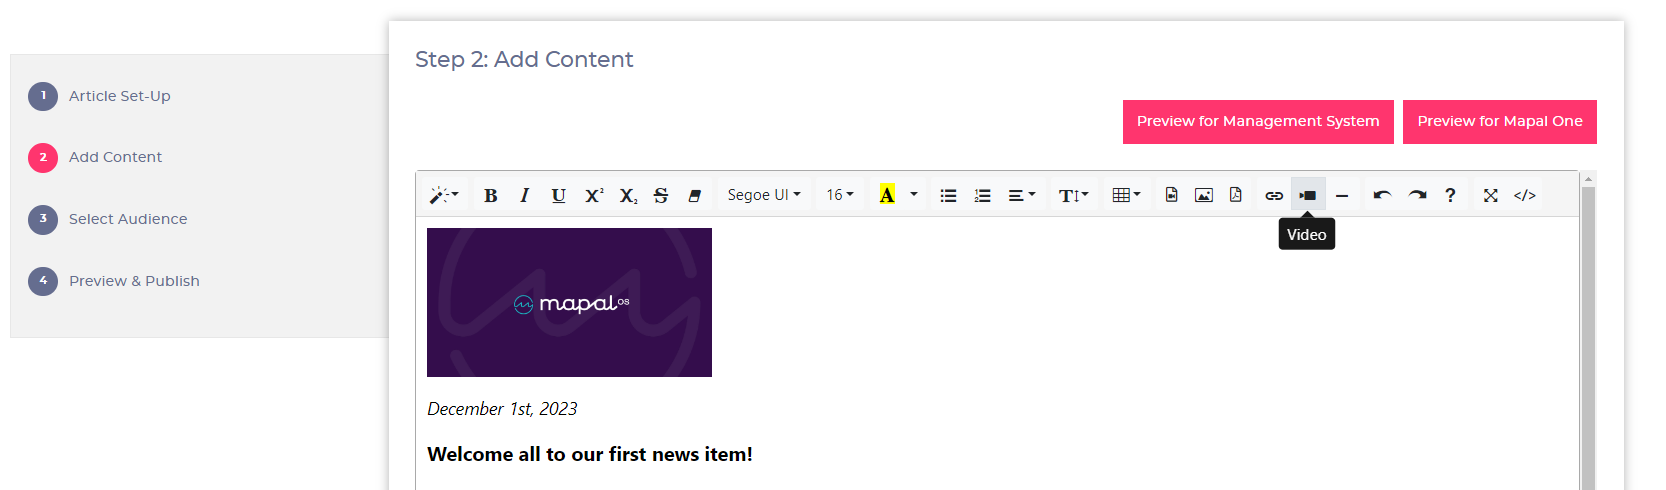
Task: Toggle strikethrough formatting
Action: [661, 195]
